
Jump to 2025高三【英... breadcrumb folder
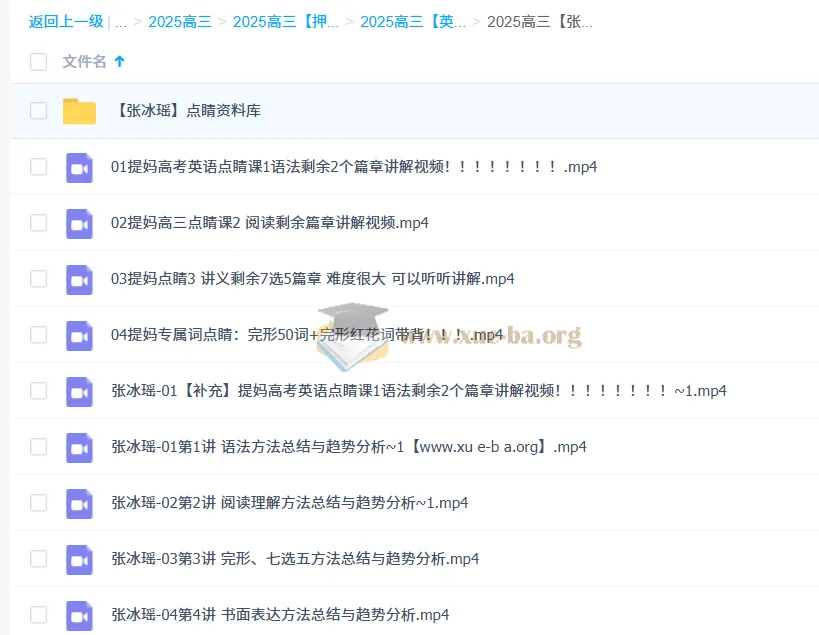[x=412, y=22]
